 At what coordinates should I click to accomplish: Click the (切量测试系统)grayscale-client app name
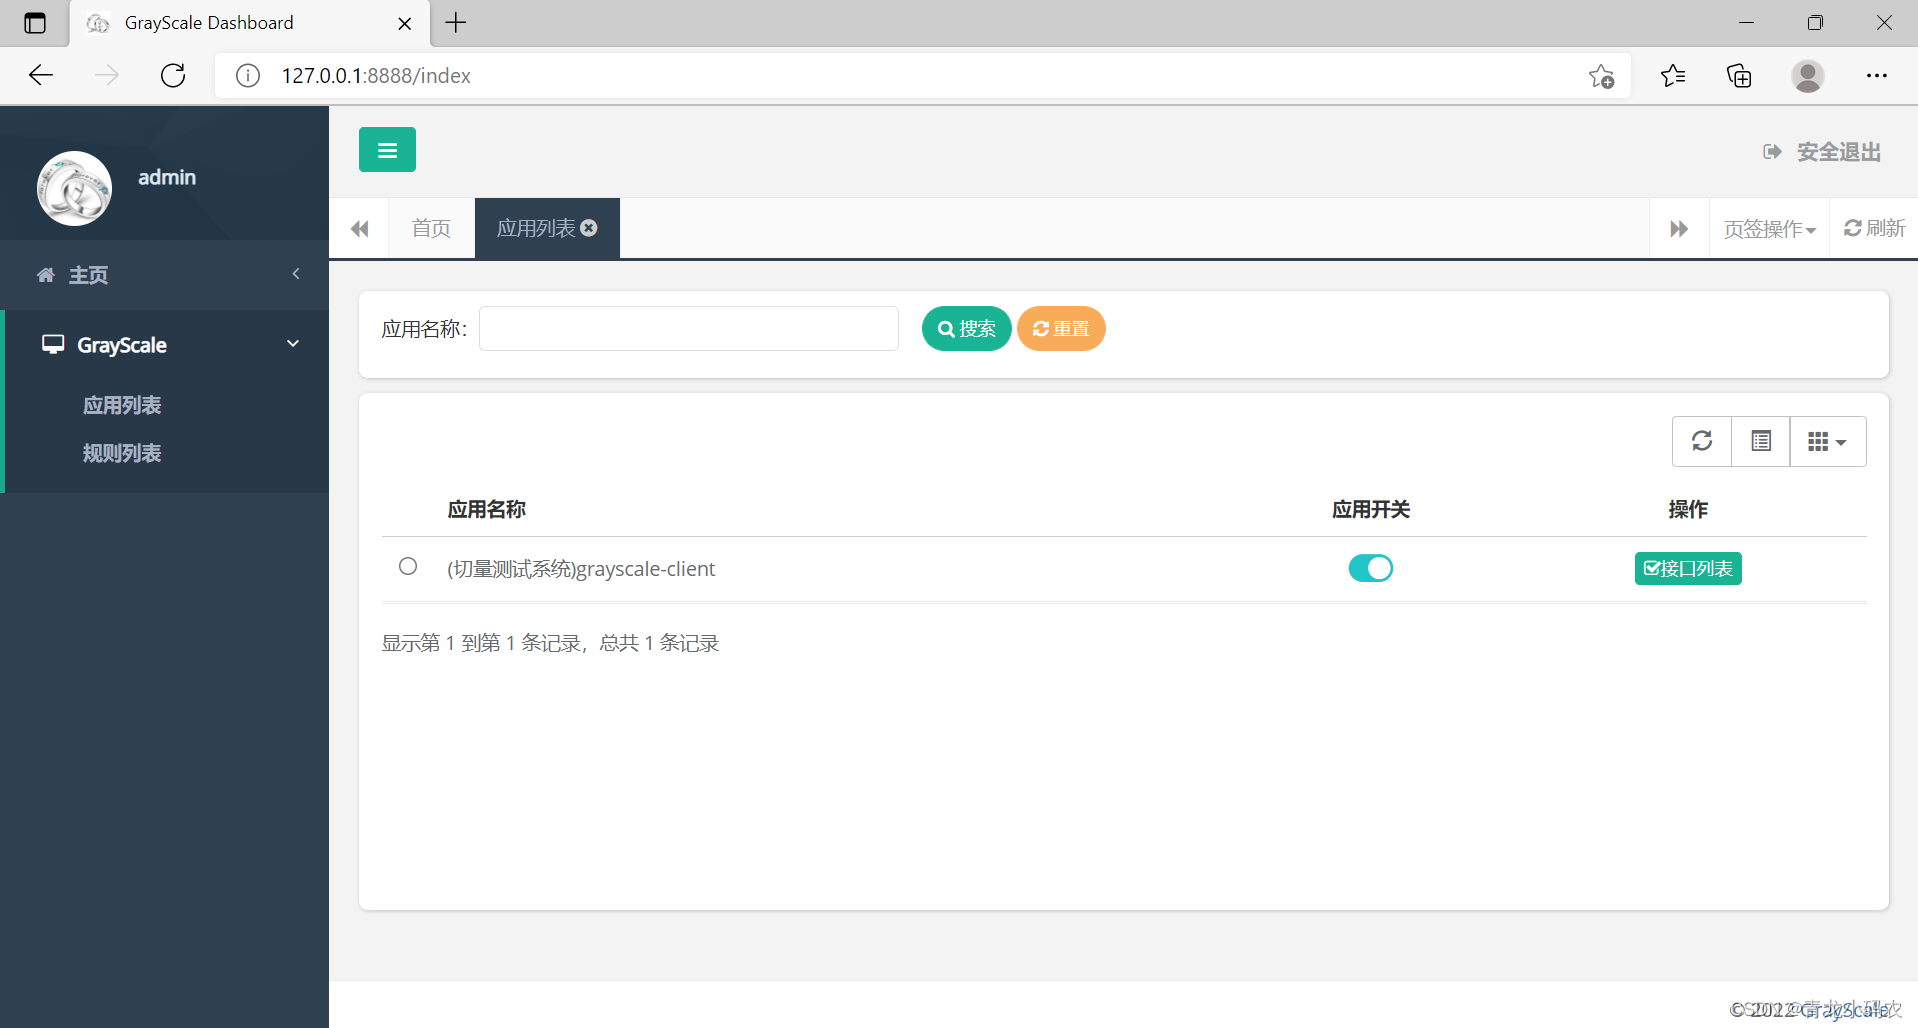click(x=581, y=569)
